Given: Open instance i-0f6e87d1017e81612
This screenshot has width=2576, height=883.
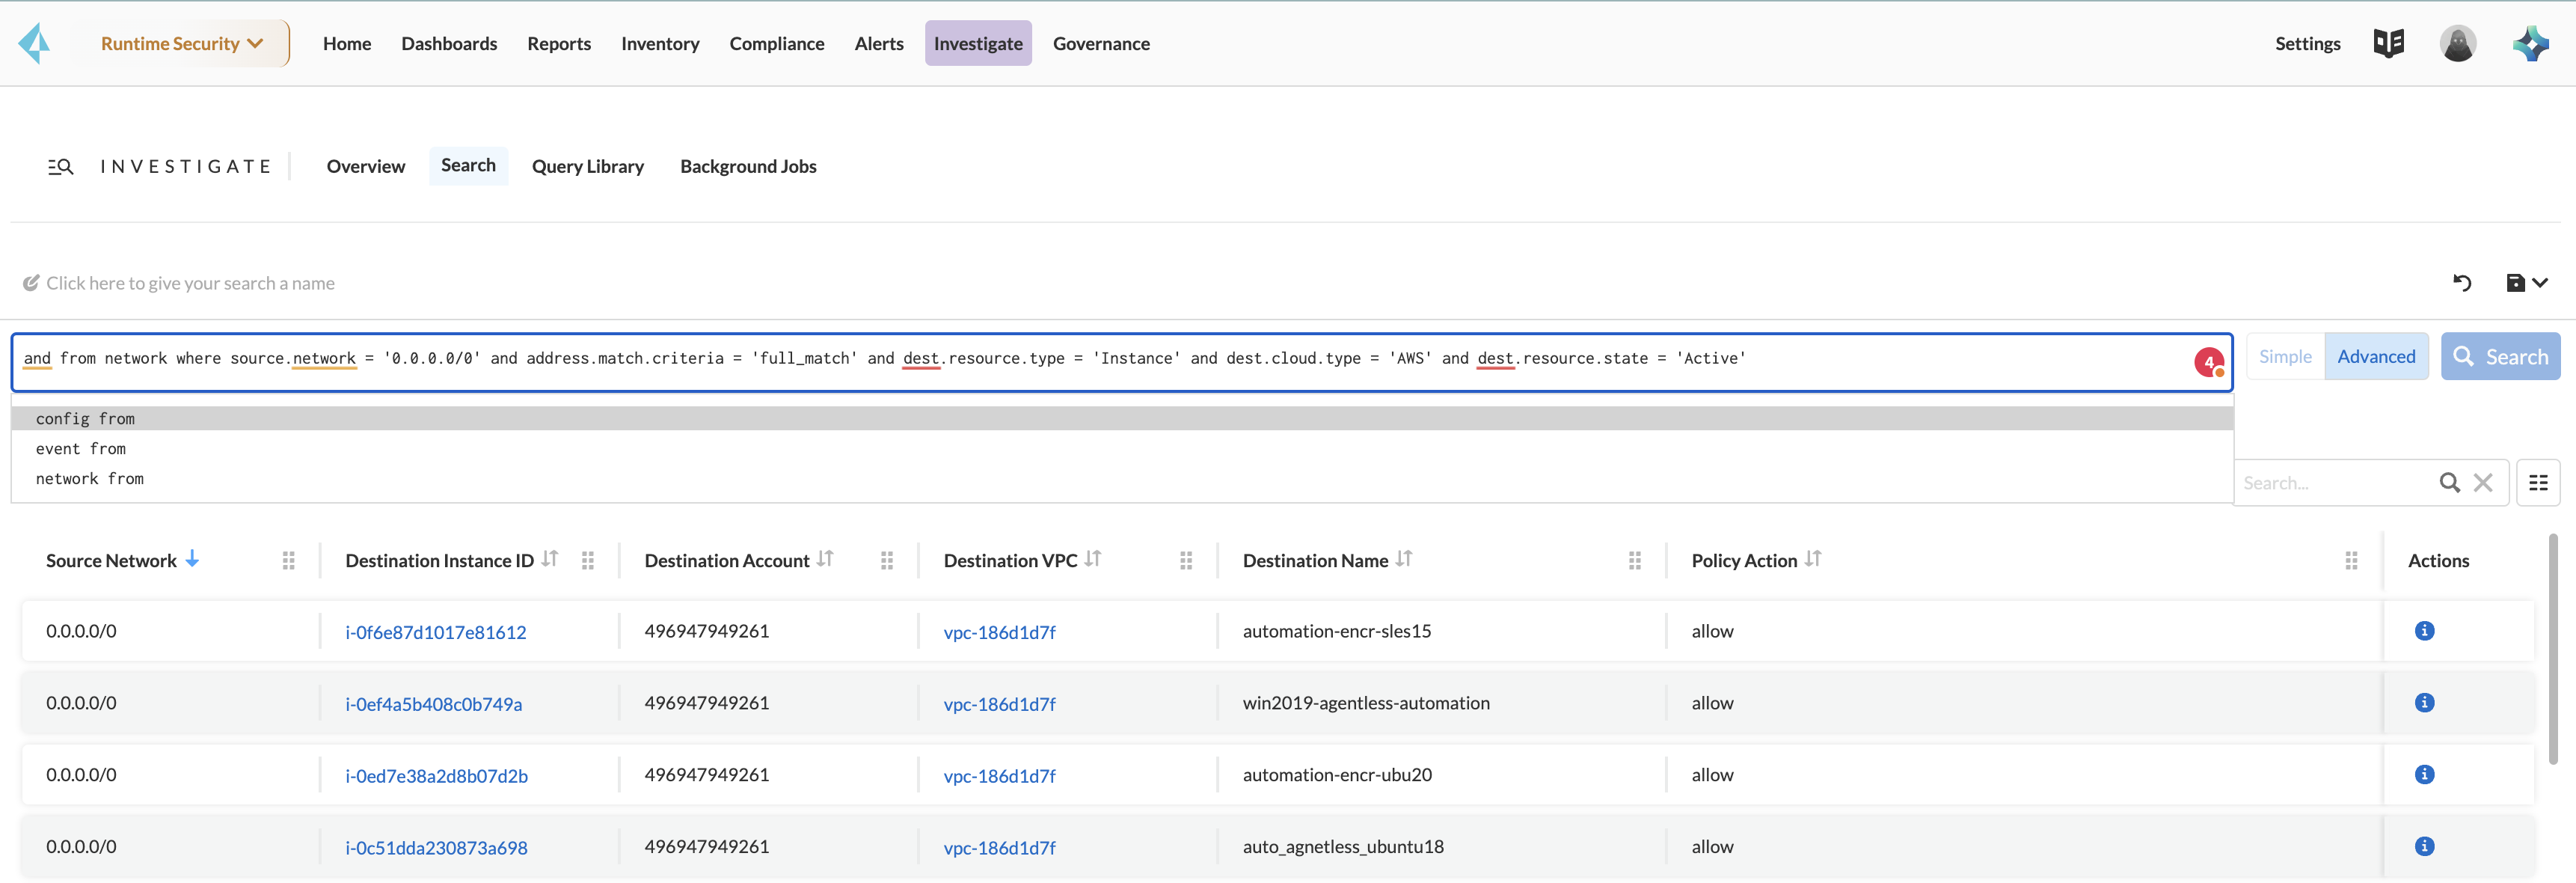Looking at the screenshot, I should (435, 632).
